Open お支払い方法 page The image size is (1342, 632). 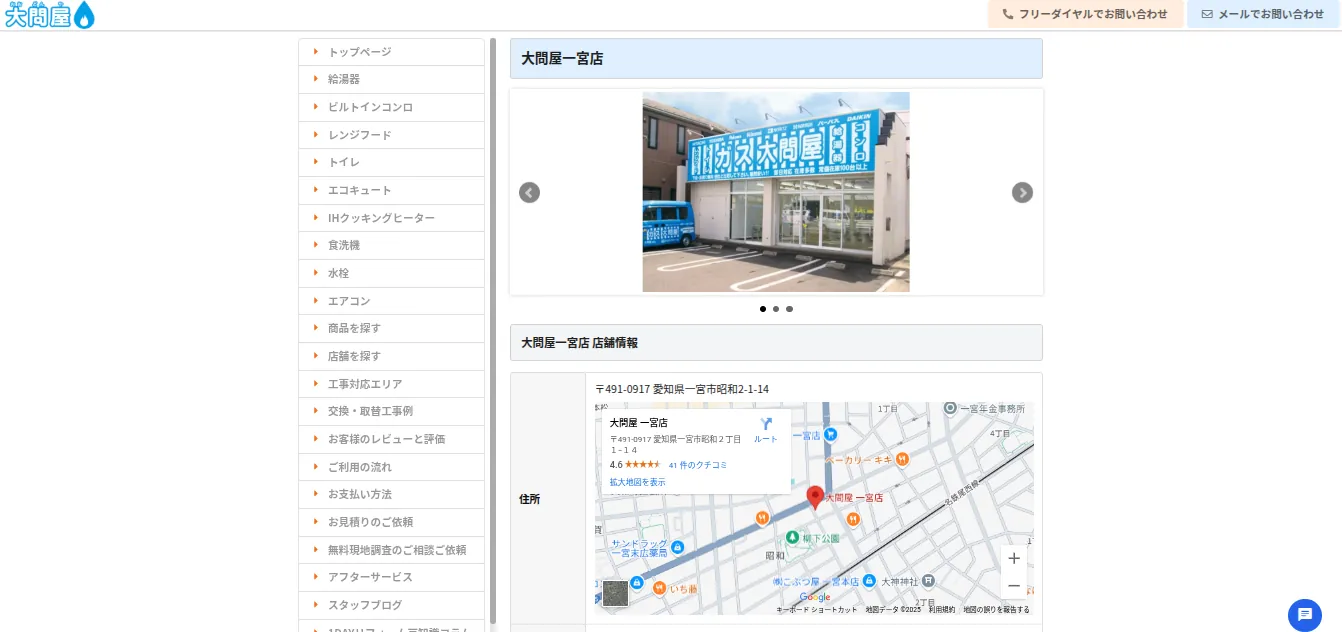tap(391, 494)
